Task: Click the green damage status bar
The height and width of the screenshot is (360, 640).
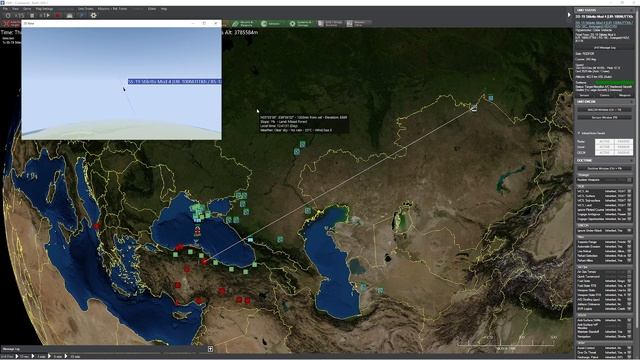Action: 614,82
